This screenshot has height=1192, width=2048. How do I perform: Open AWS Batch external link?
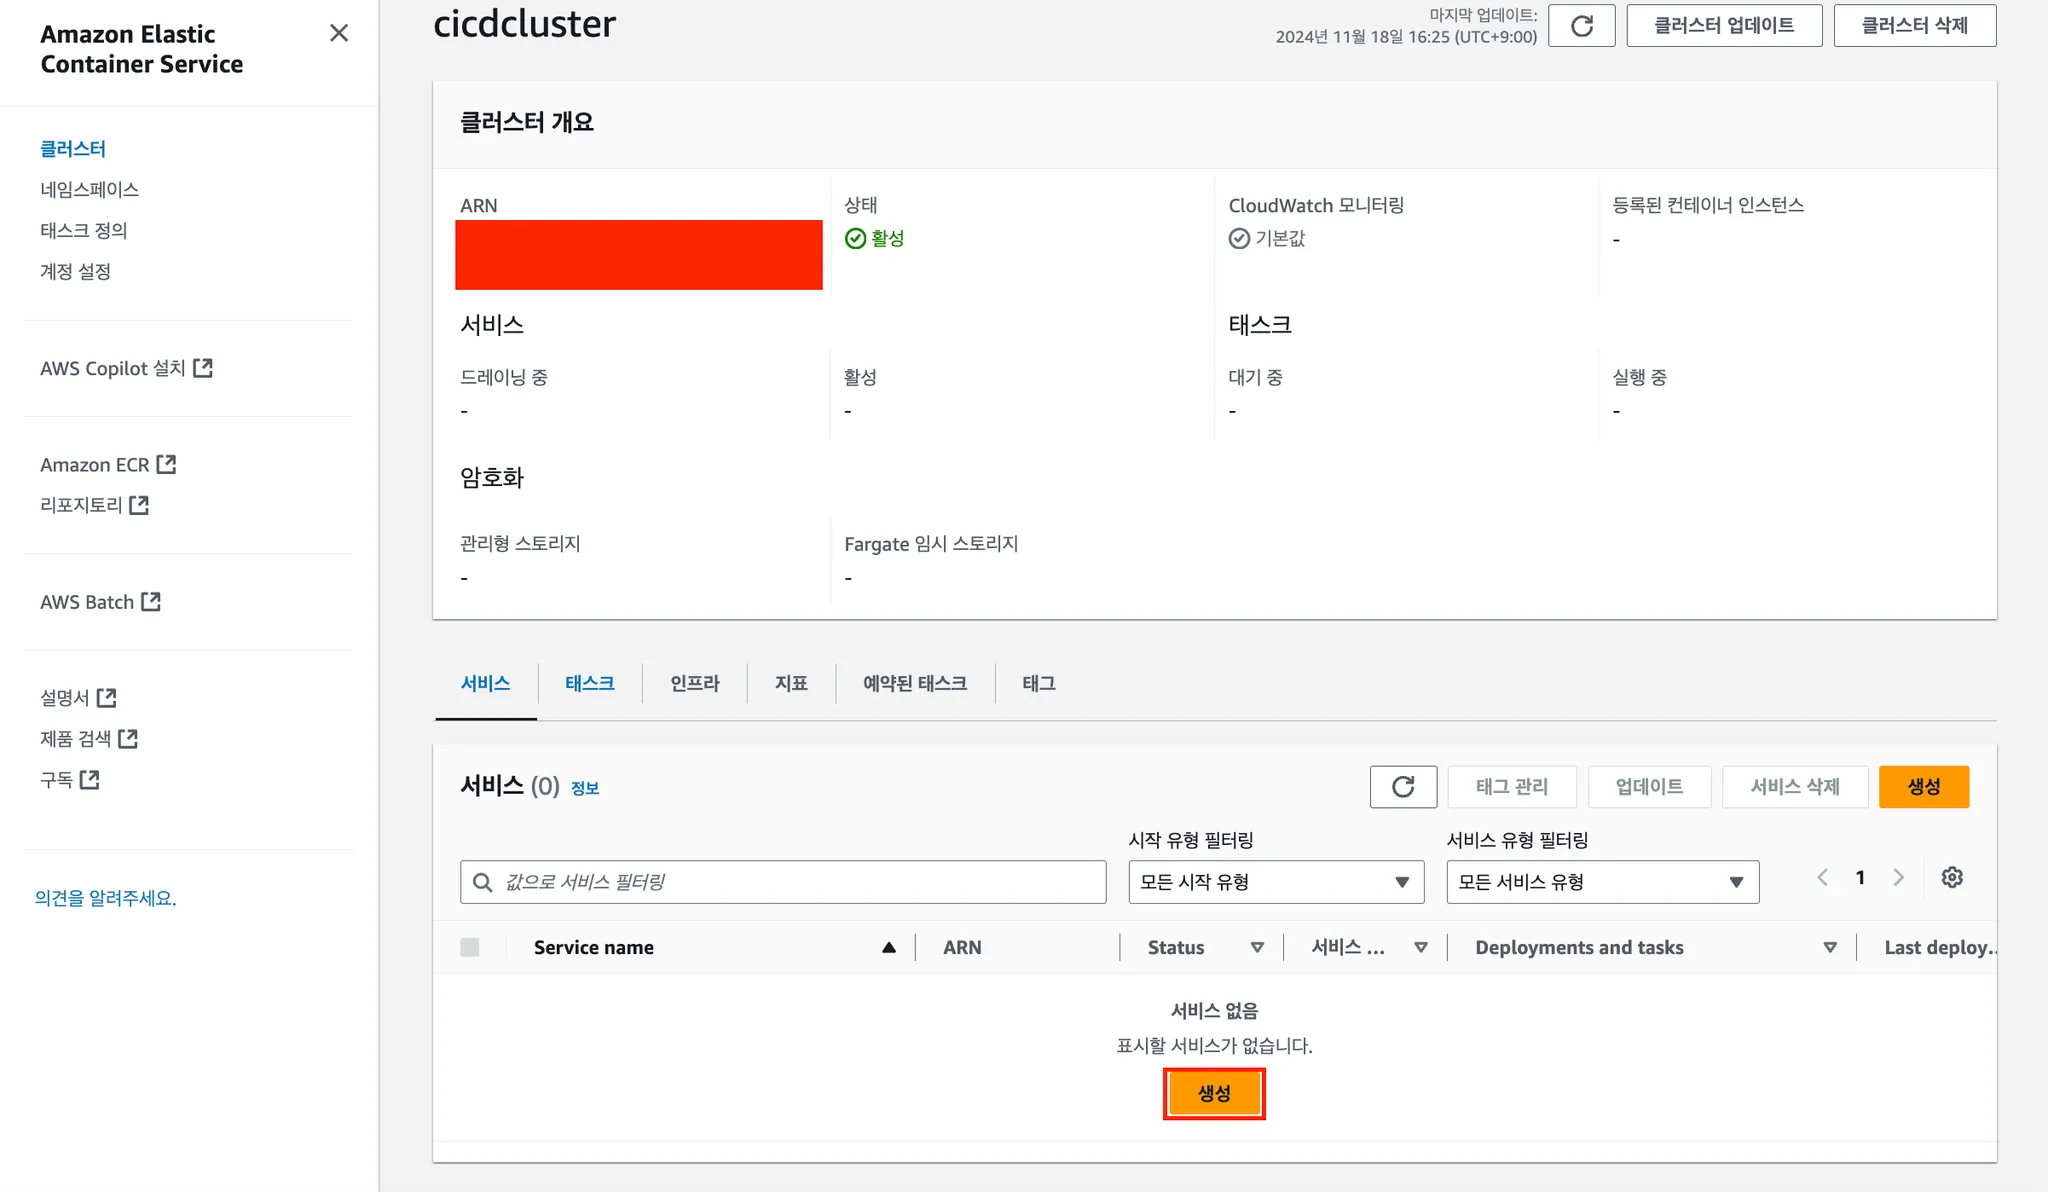100,602
